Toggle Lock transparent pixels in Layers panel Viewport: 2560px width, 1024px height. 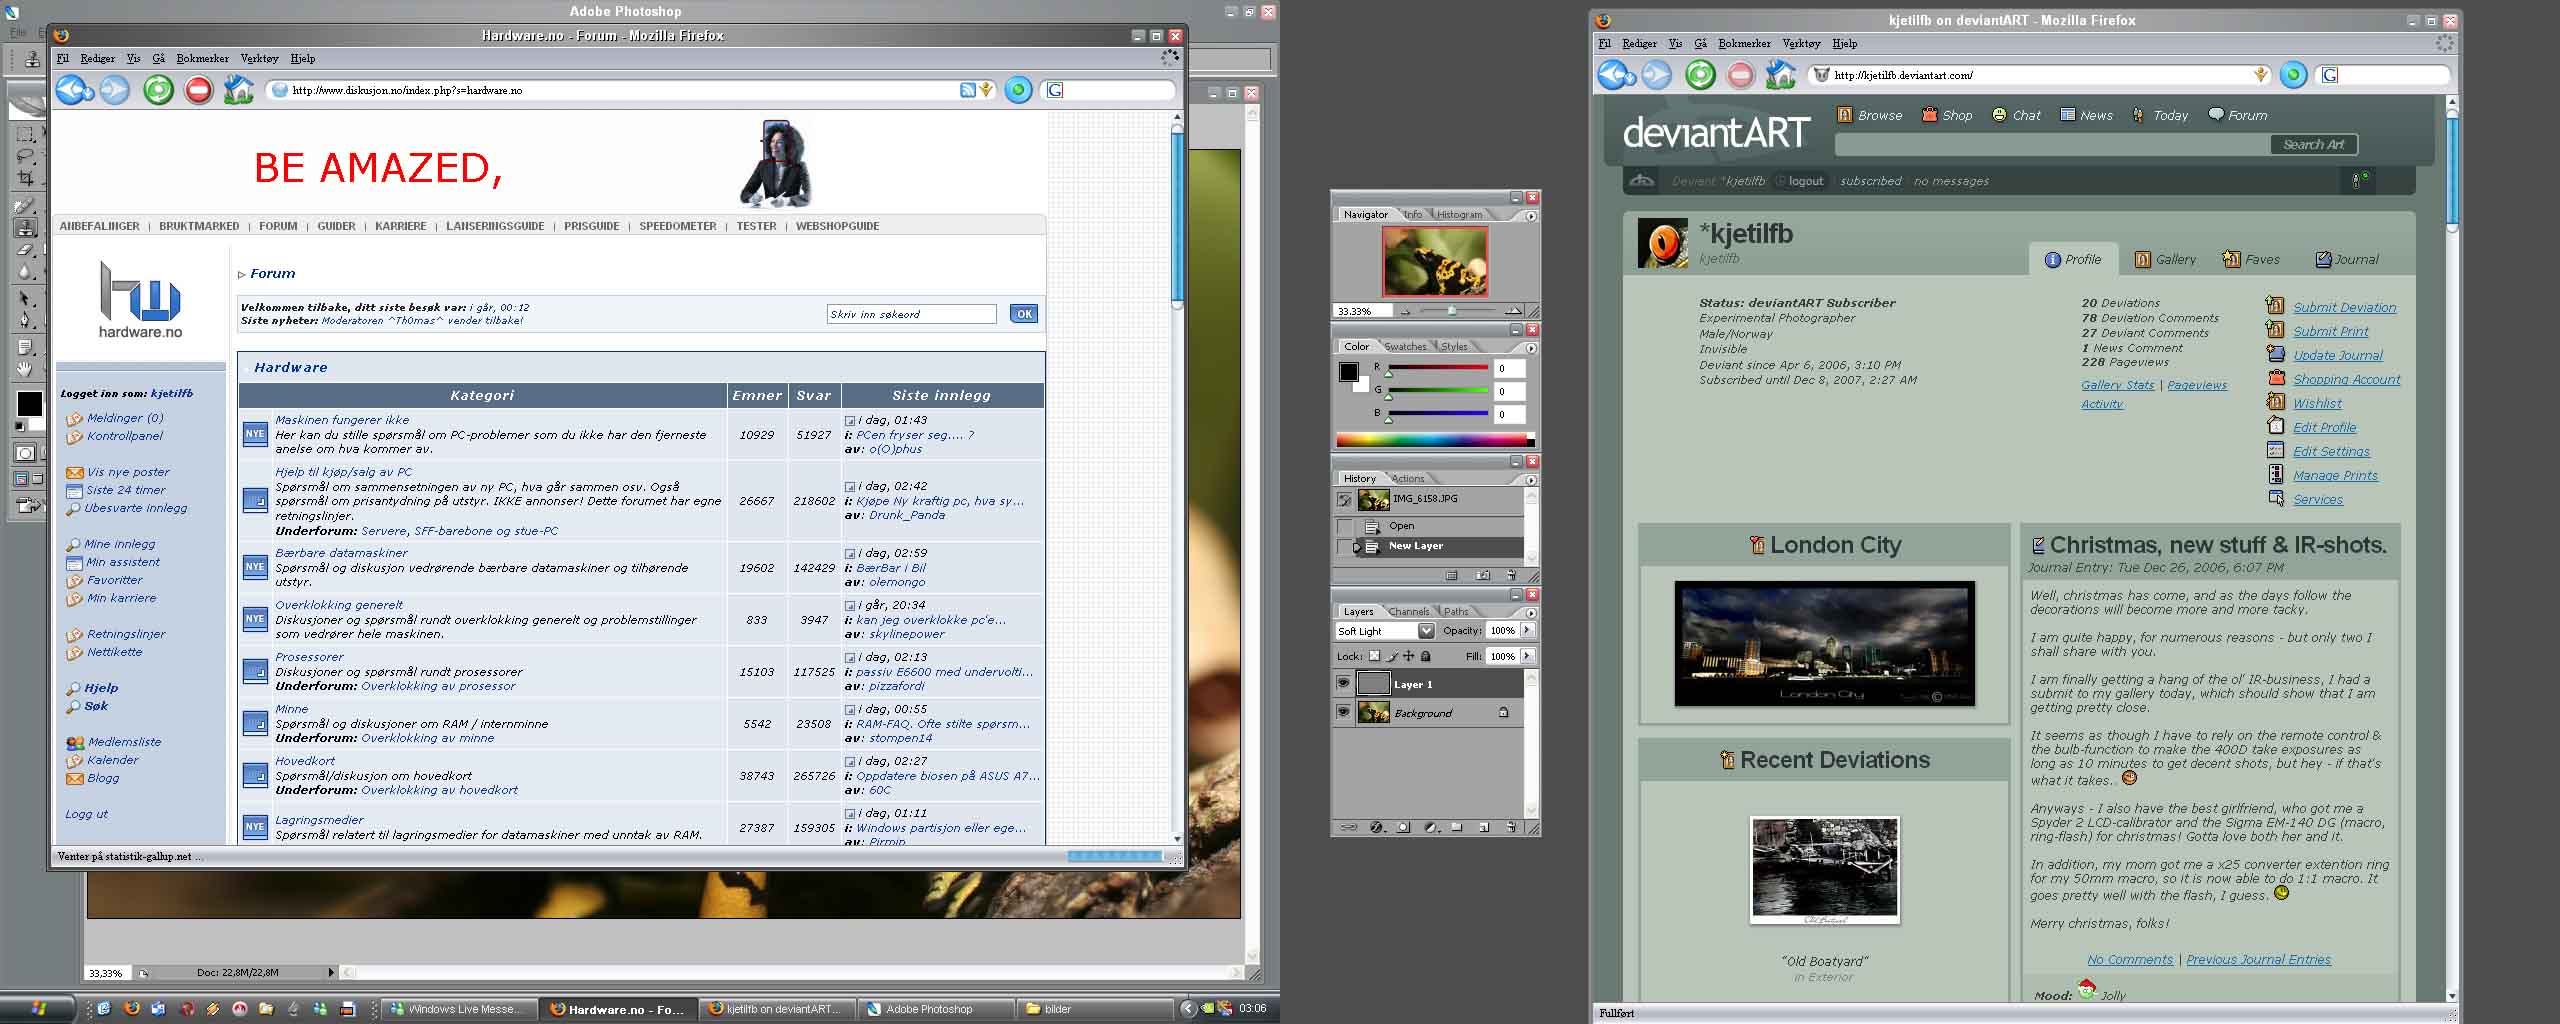point(1374,657)
